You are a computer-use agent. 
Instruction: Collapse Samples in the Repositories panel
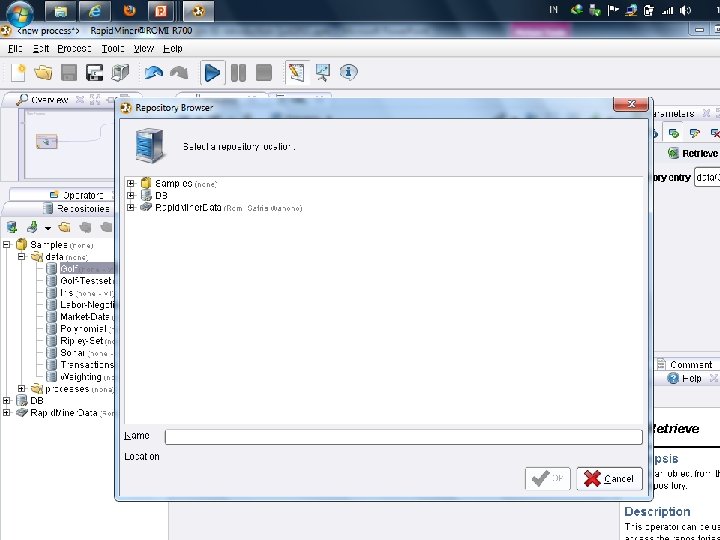tap(6, 245)
